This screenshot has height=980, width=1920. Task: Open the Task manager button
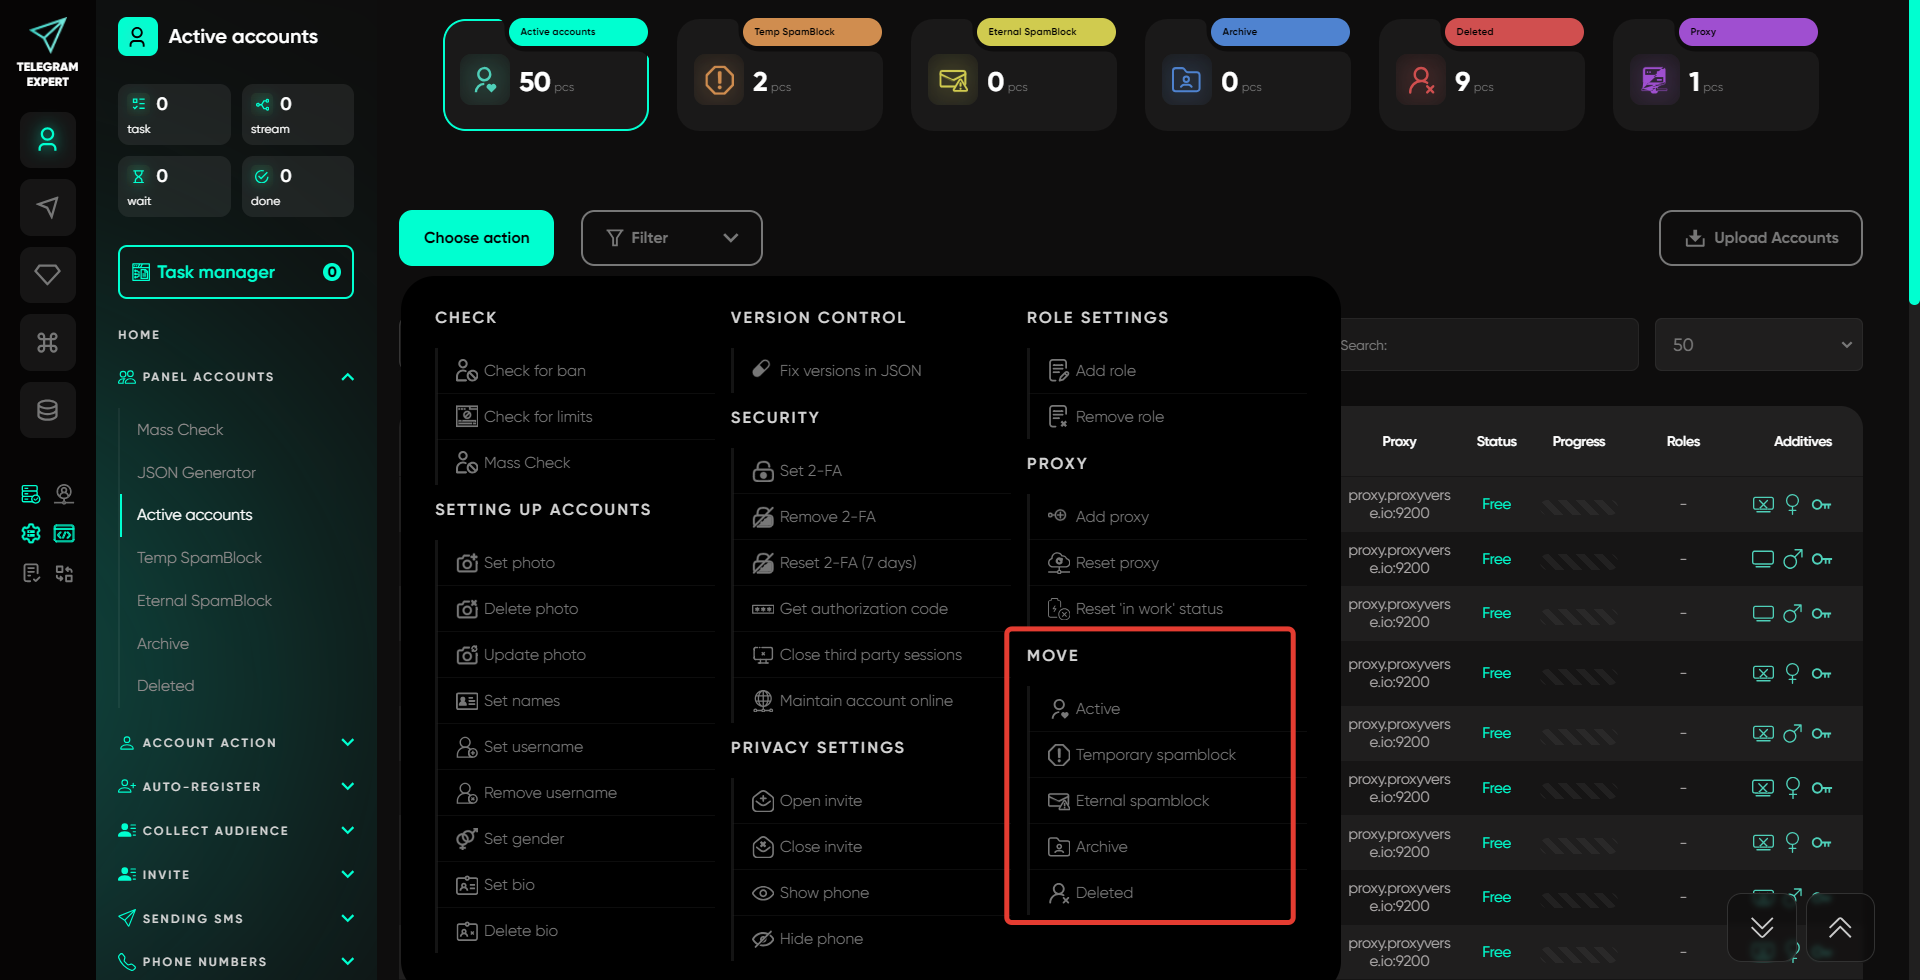235,272
